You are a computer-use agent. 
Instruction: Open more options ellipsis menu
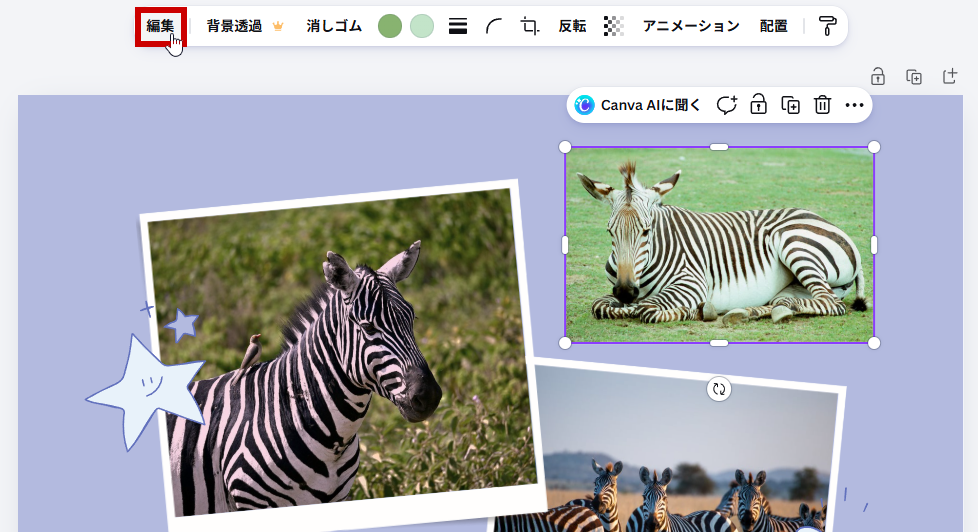[x=855, y=105]
